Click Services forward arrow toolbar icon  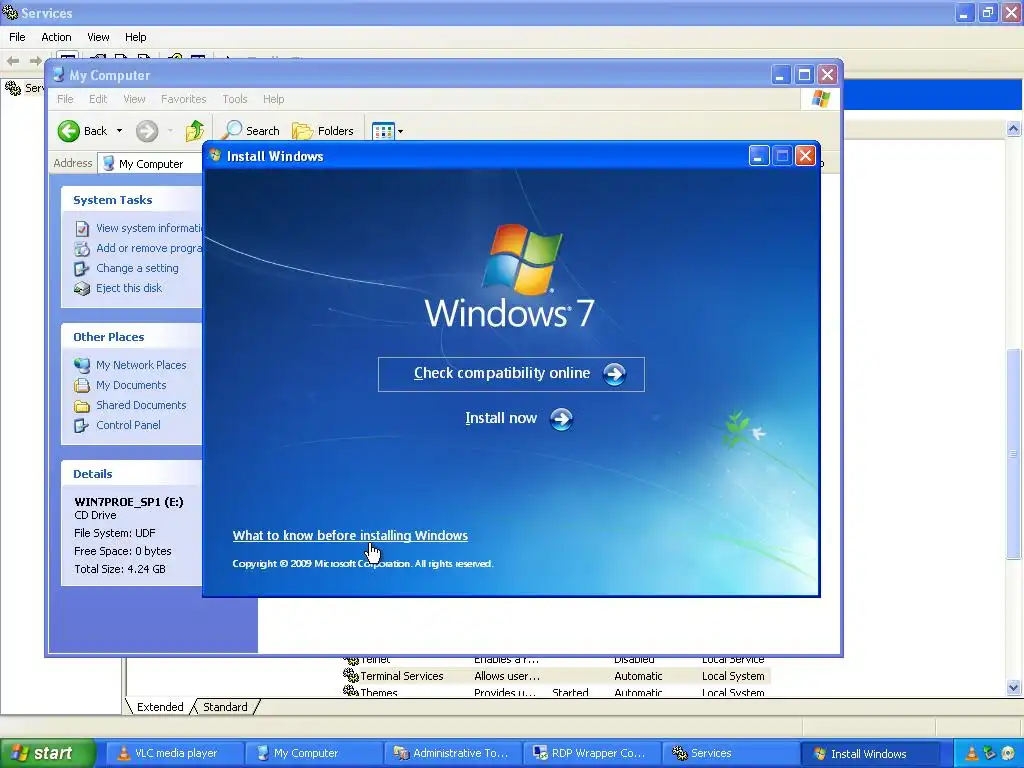tap(35, 61)
